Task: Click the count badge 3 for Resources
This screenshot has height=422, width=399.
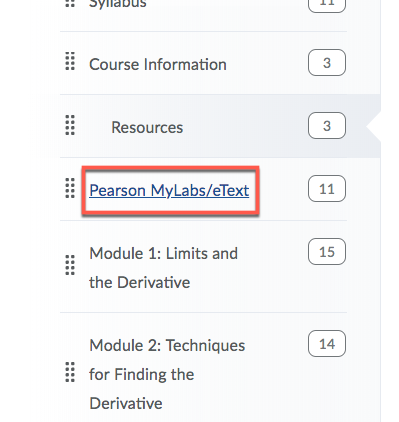Action: tap(327, 126)
